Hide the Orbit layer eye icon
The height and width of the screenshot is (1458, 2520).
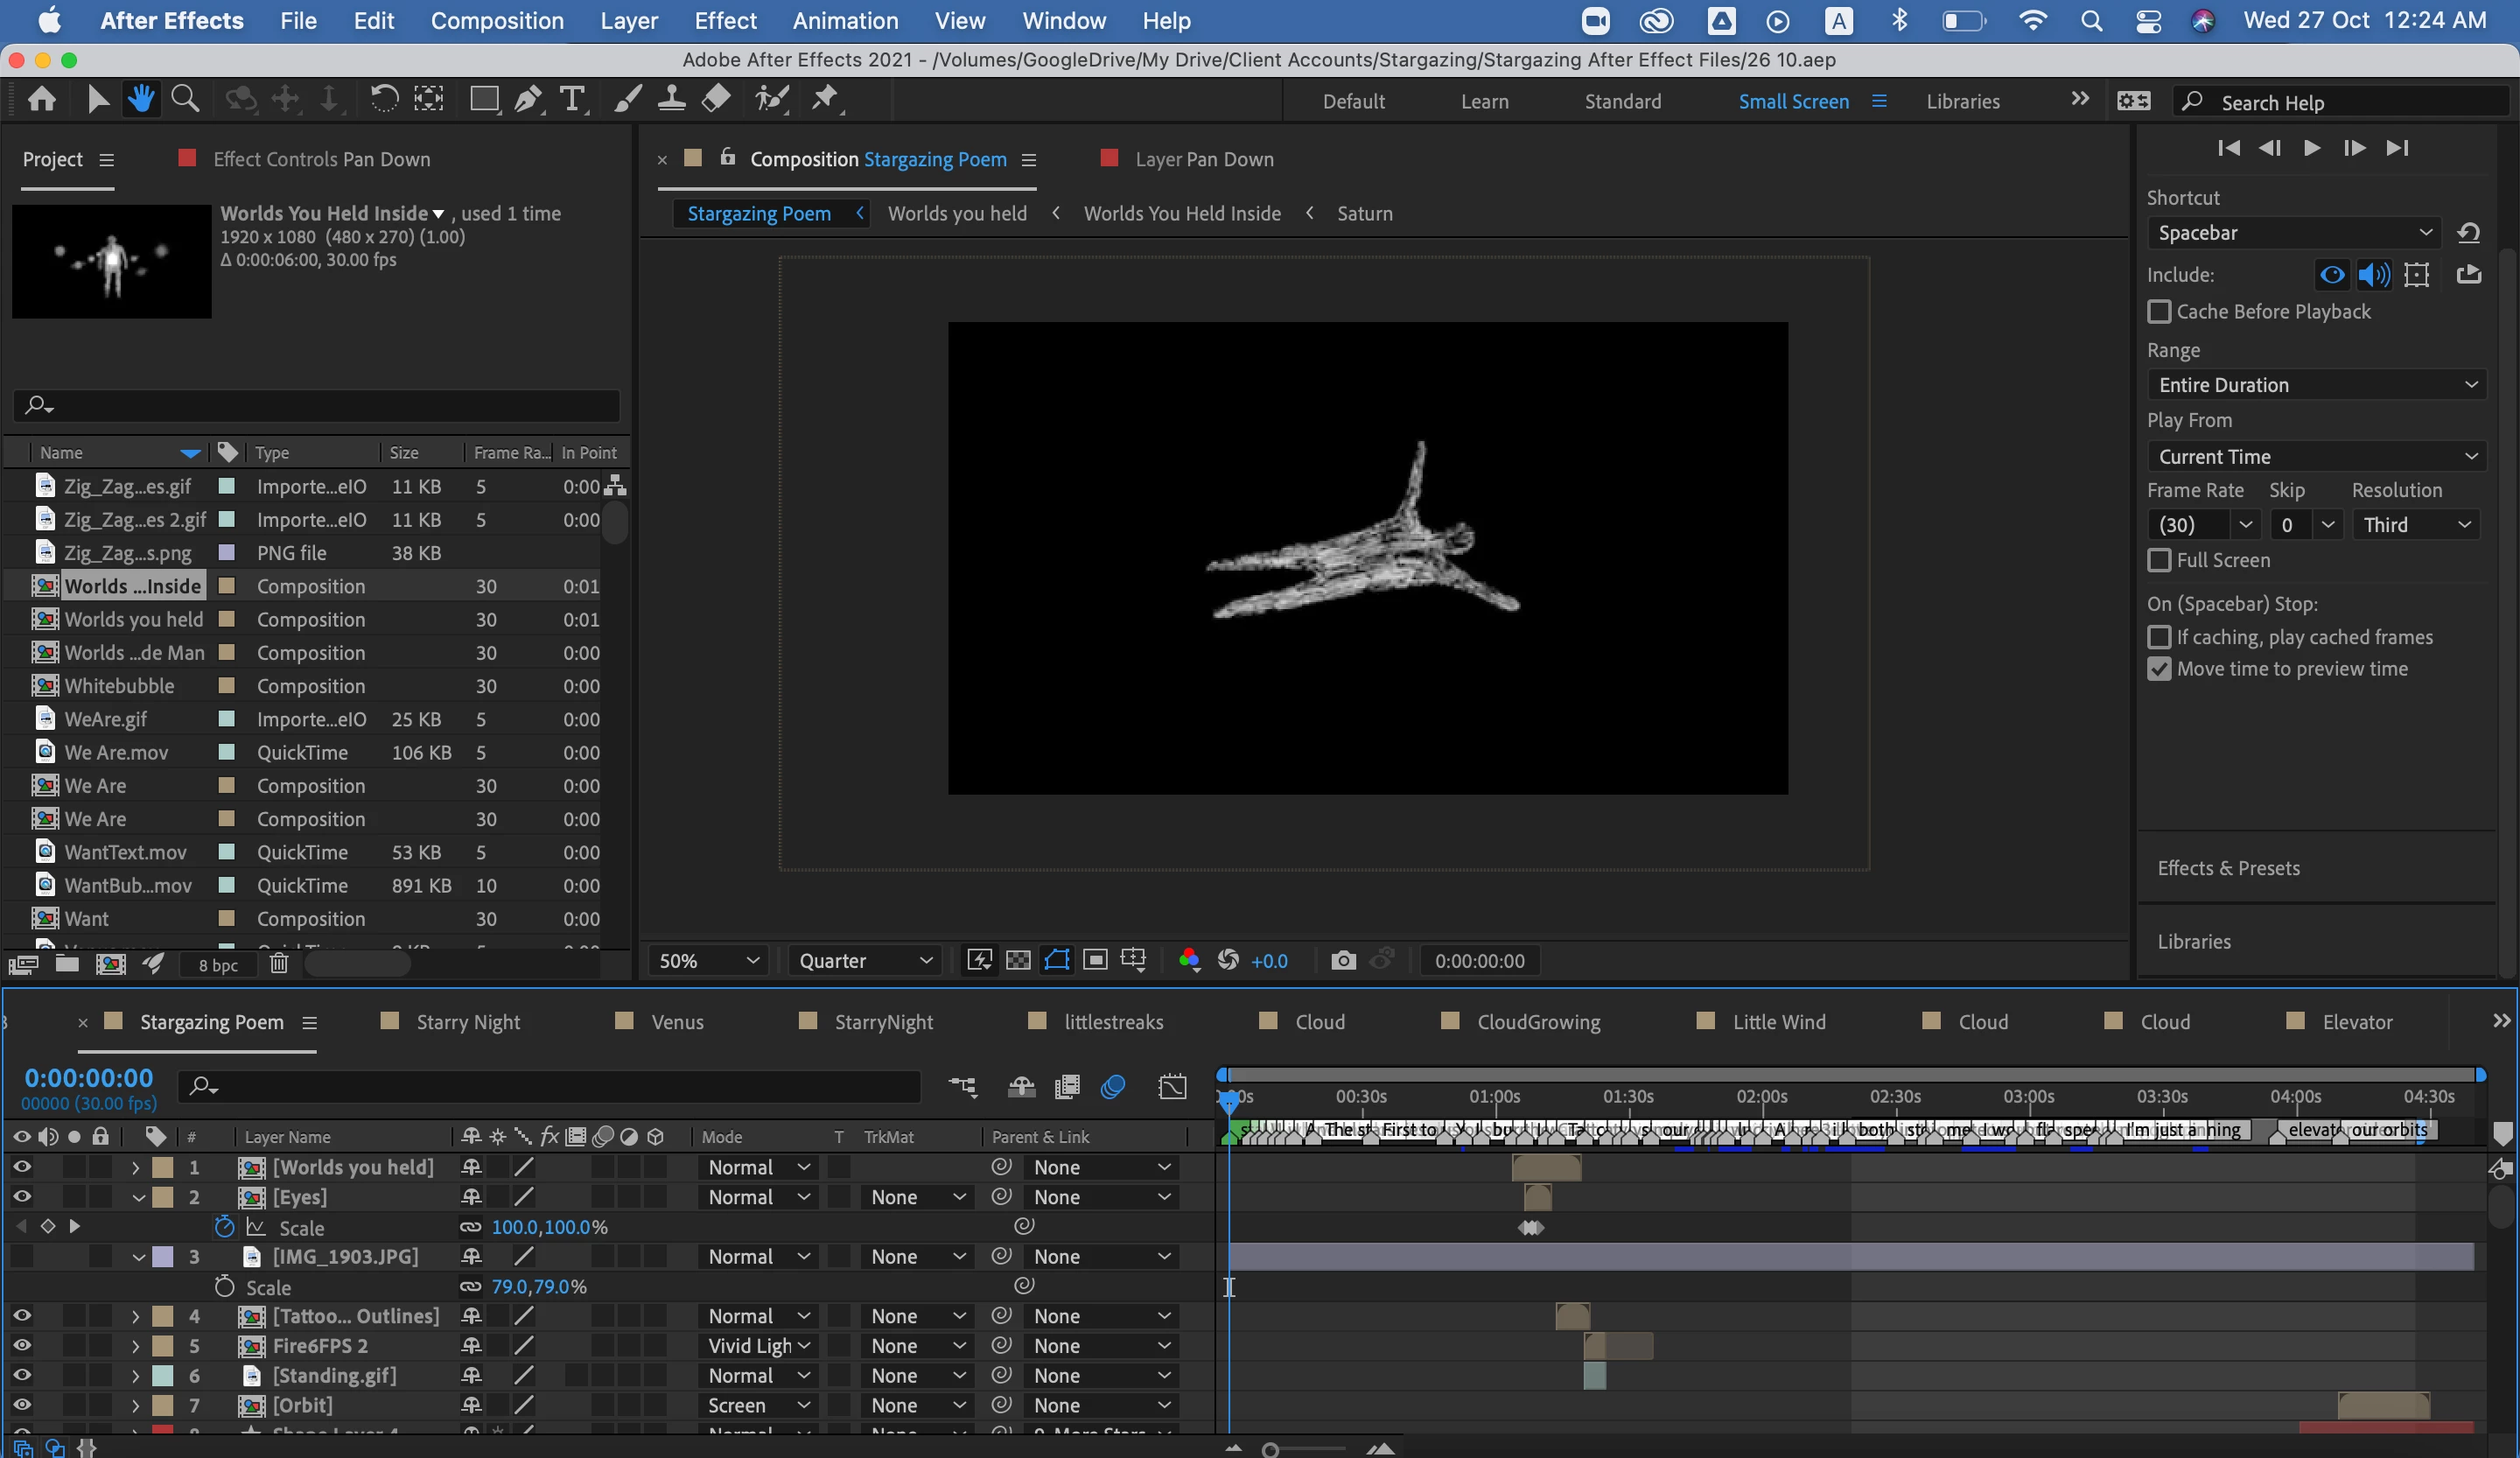click(21, 1404)
